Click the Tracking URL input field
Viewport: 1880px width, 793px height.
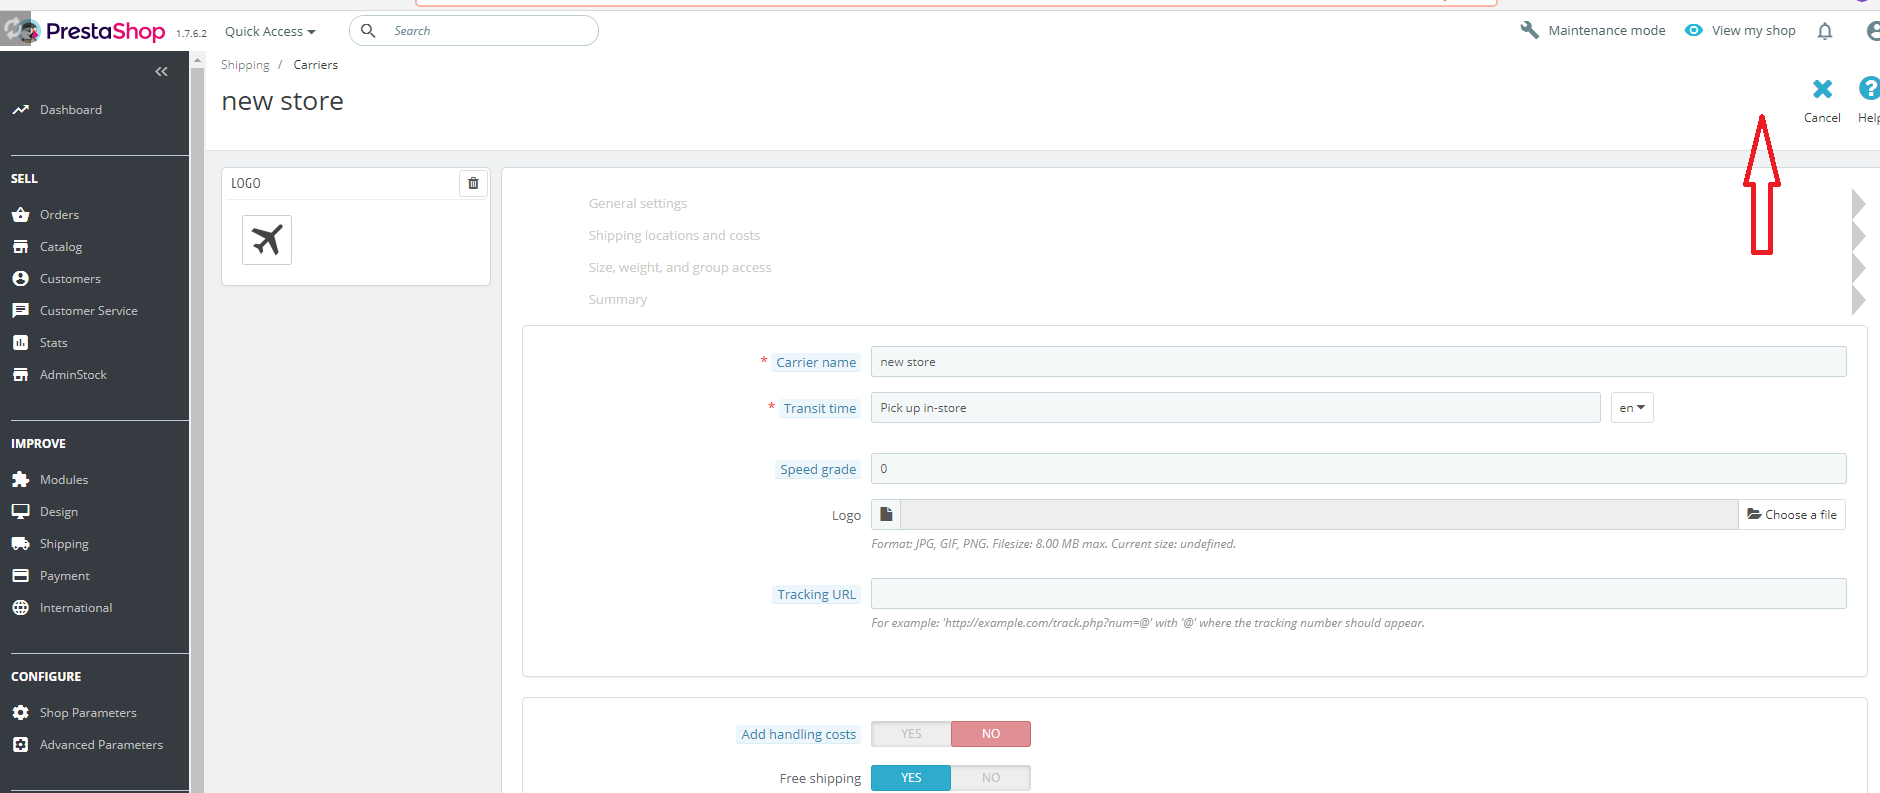point(1359,594)
